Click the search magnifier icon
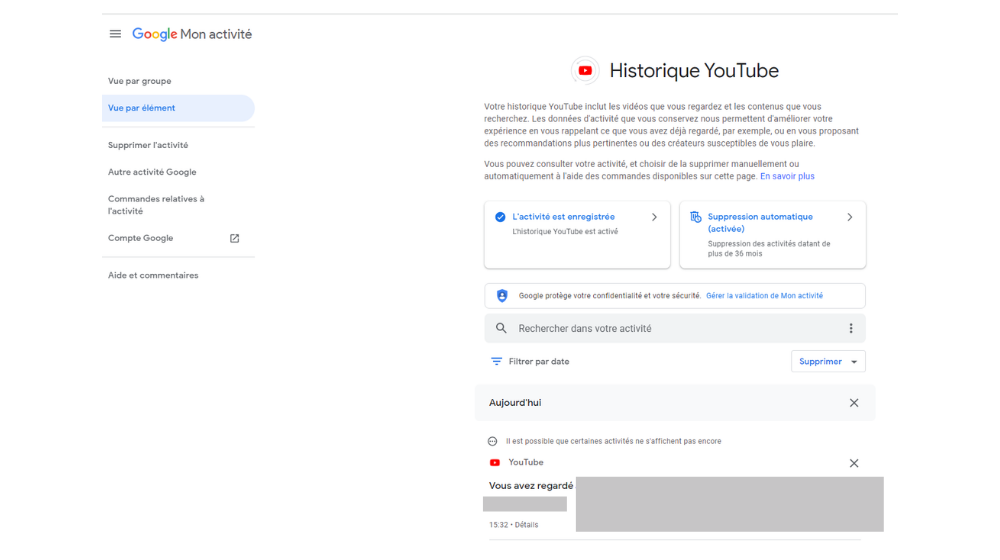This screenshot has height=560, width=1000. (501, 328)
